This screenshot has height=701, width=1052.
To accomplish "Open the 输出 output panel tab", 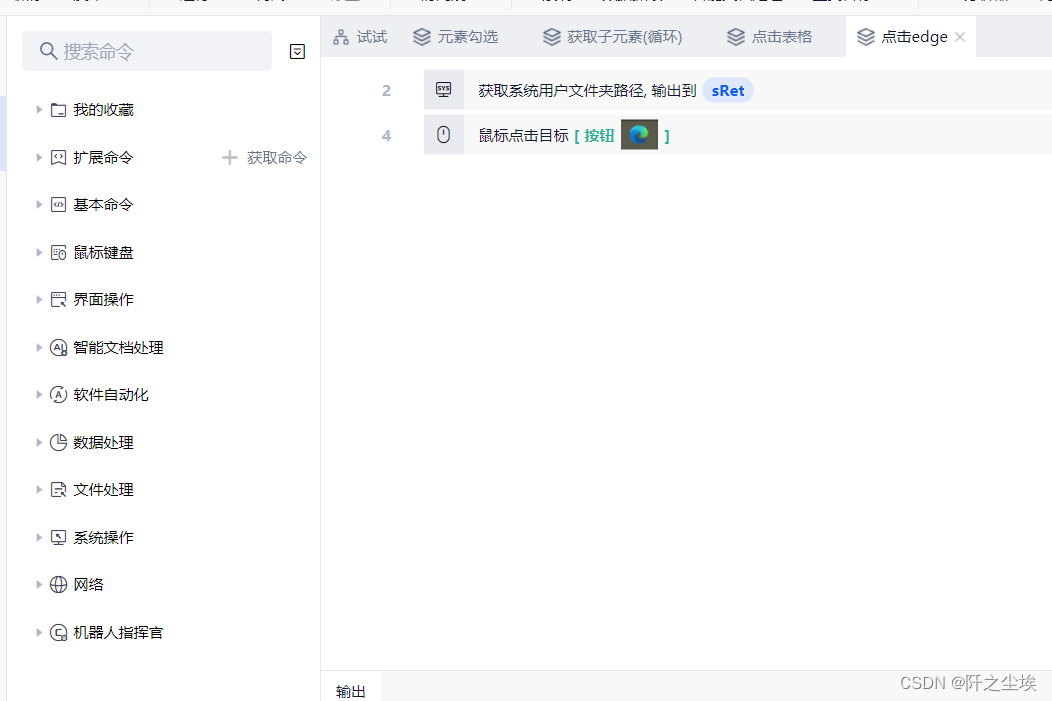I will (351, 691).
